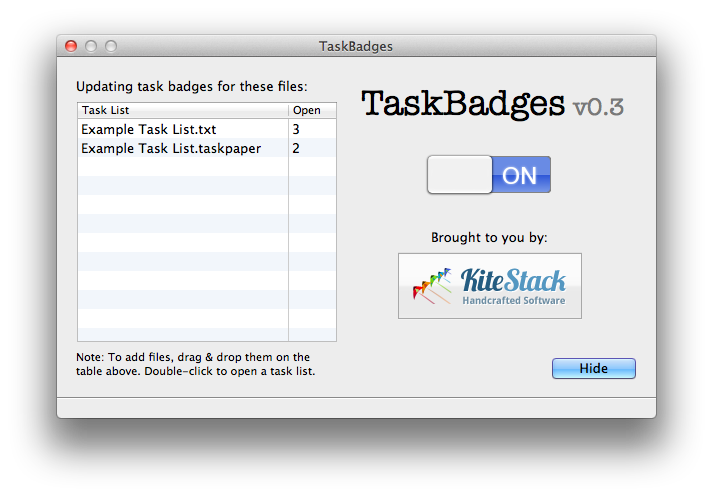Close the TaskBadges window with the red button
Screen dimensions: 713x497
coord(71,46)
